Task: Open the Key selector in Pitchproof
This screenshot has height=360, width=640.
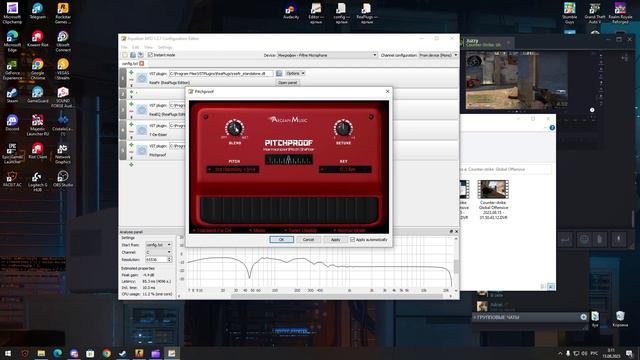Action: point(345,169)
